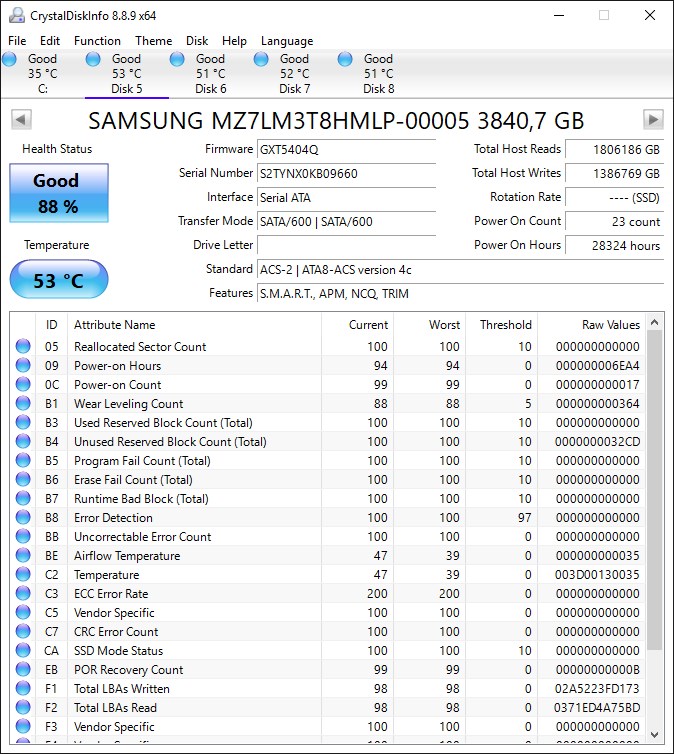674x754 pixels.
Task: Click the next disk right arrow
Action: [653, 119]
